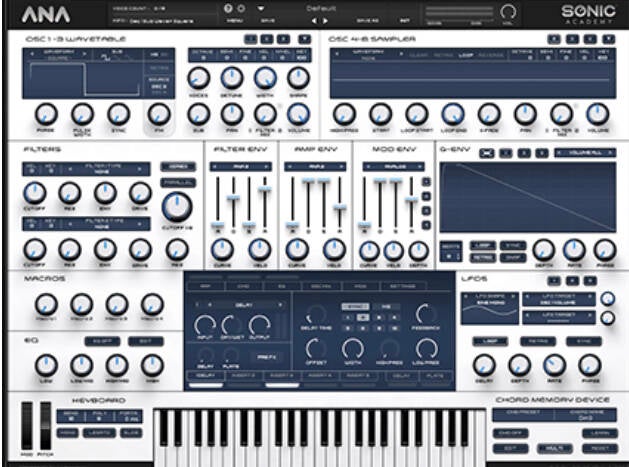
Task: Click the Macro 1 knob
Action: 46,305
